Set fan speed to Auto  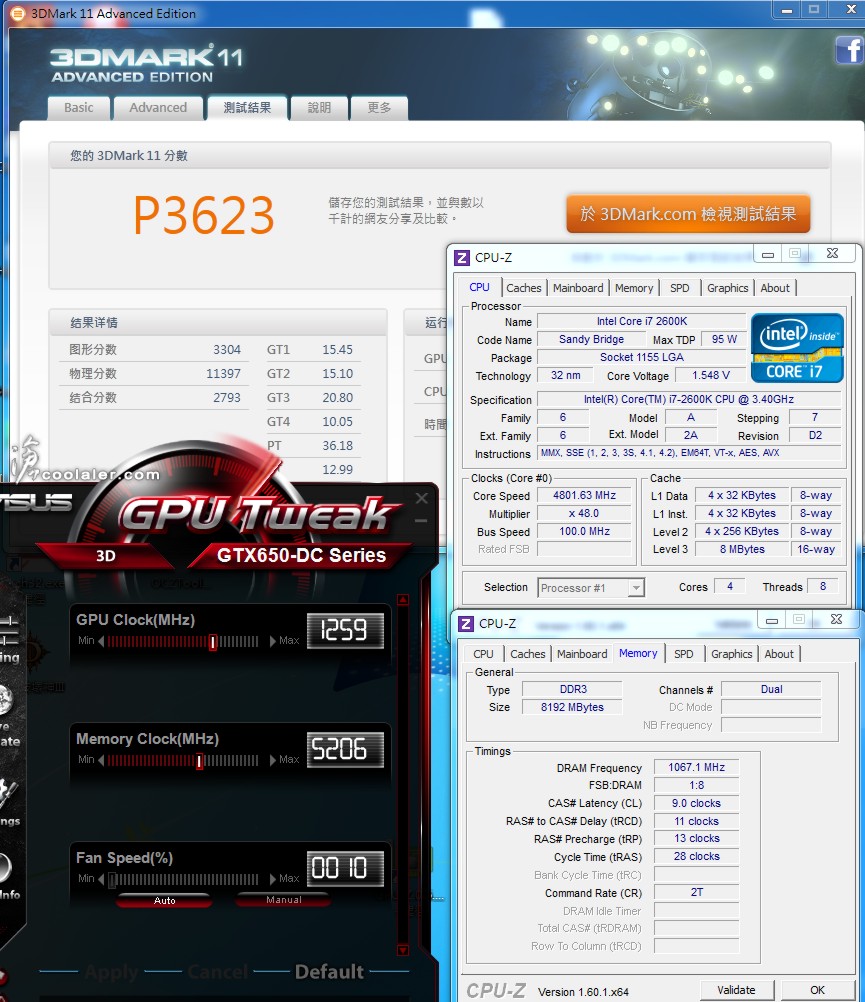(164, 900)
